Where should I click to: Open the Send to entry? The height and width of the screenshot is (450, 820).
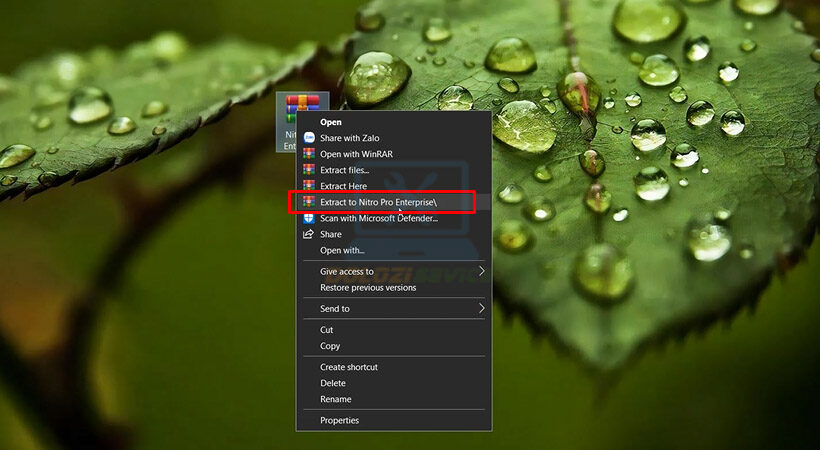(x=394, y=309)
